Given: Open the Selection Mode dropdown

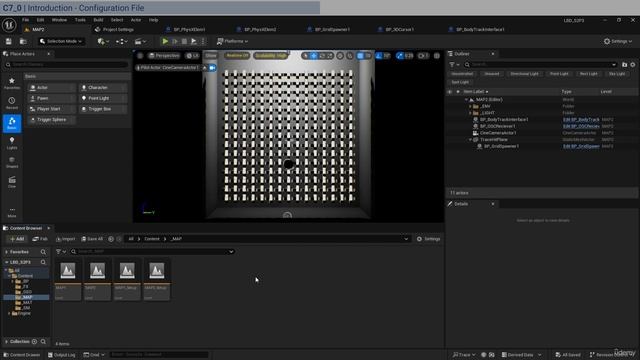Looking at the screenshot, I should (x=61, y=41).
